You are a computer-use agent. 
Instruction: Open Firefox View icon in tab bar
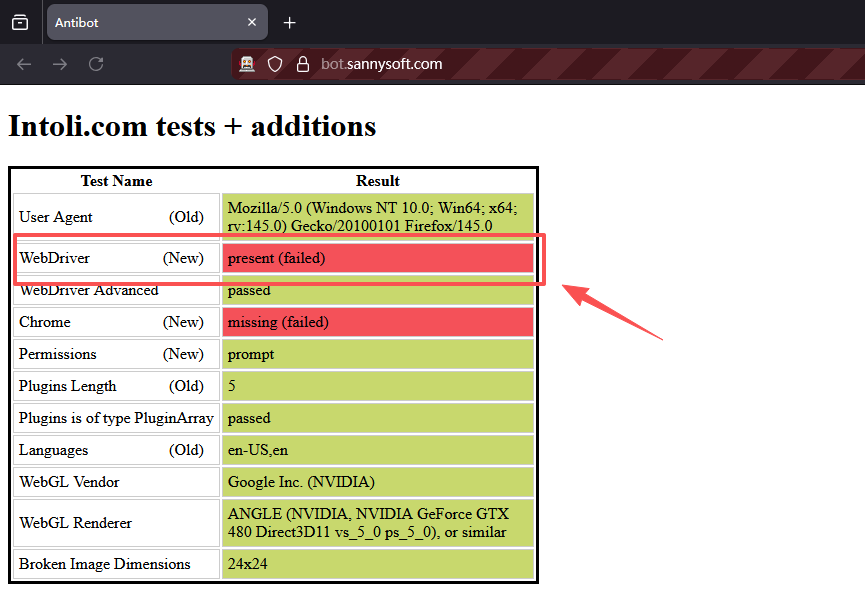[20, 22]
